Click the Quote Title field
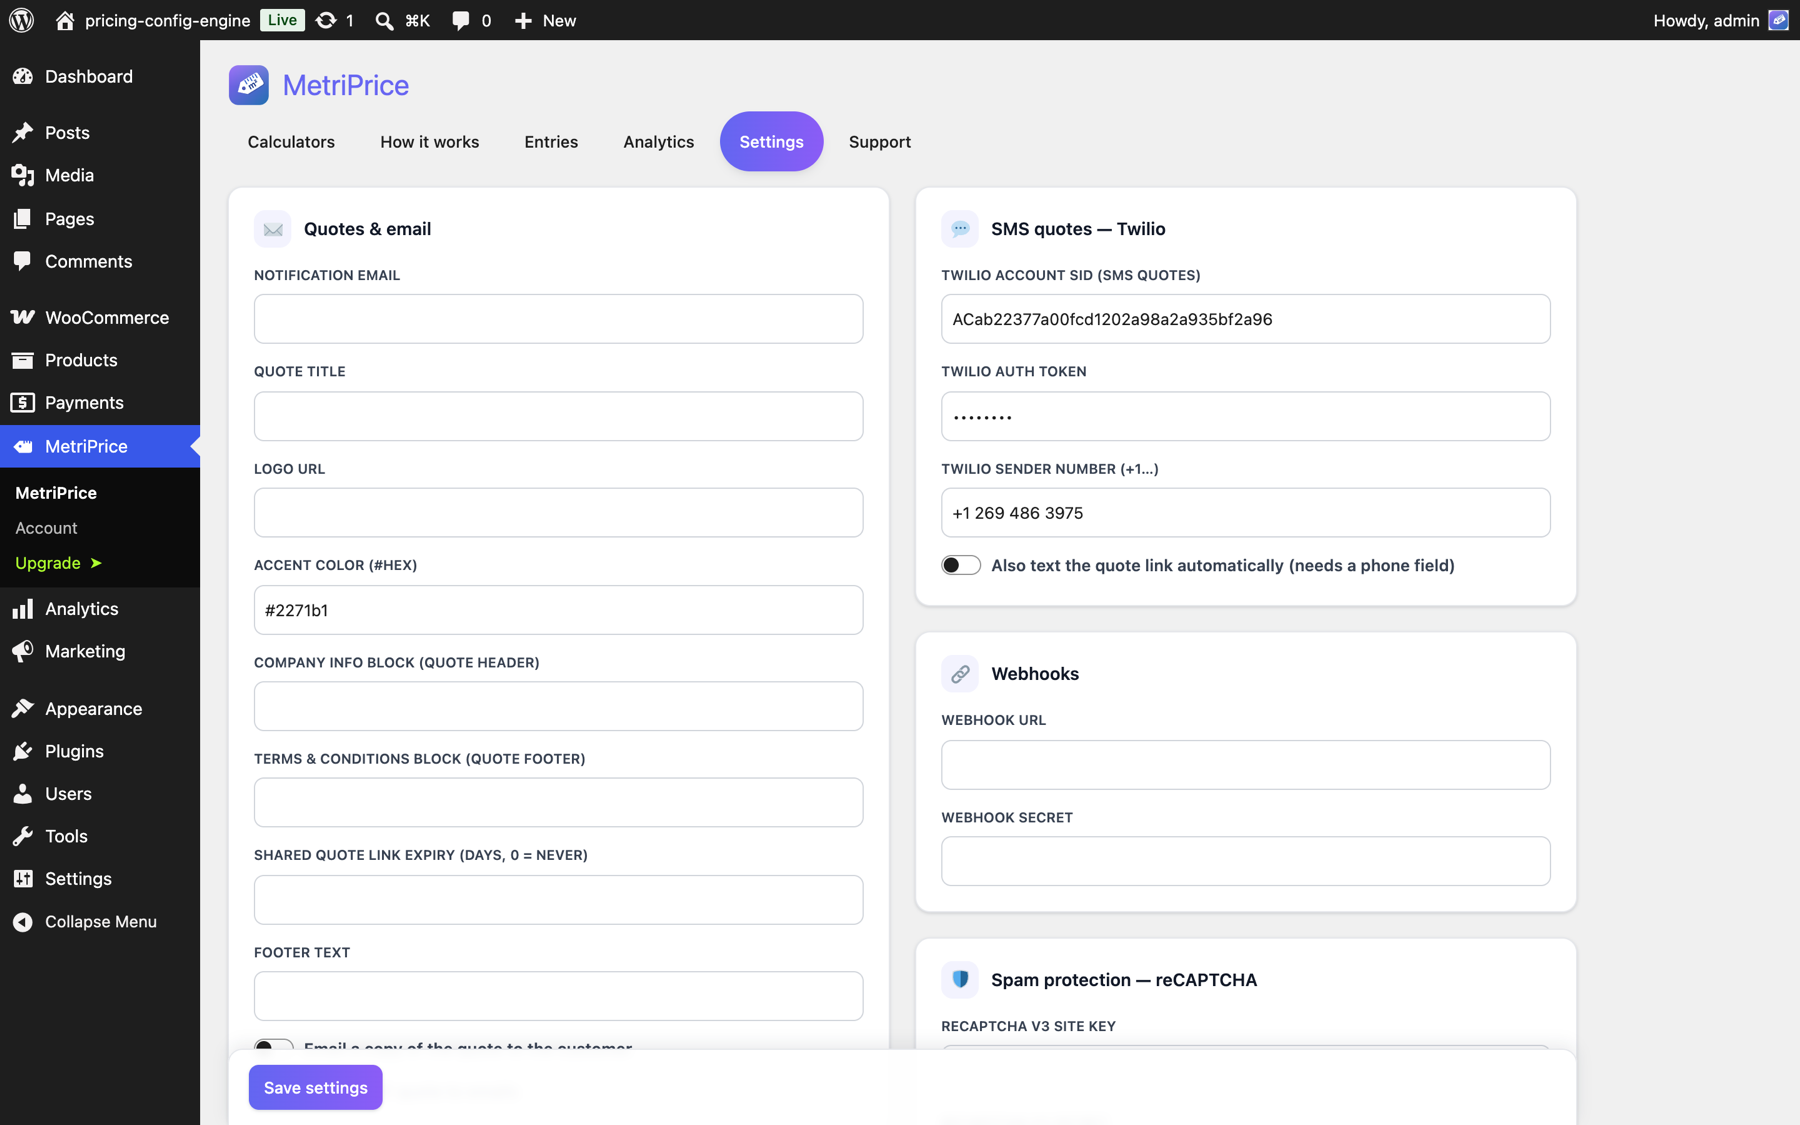 pyautogui.click(x=558, y=416)
